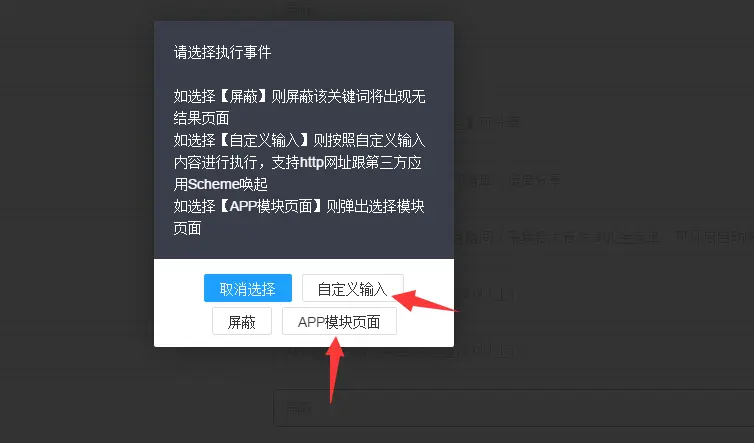Click the dimmed background label above the dialog

[296, 10]
